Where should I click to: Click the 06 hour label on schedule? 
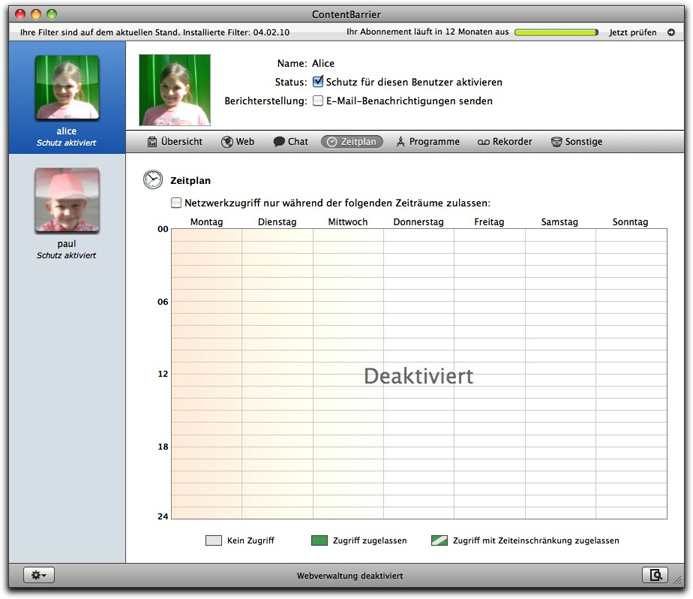click(x=163, y=302)
